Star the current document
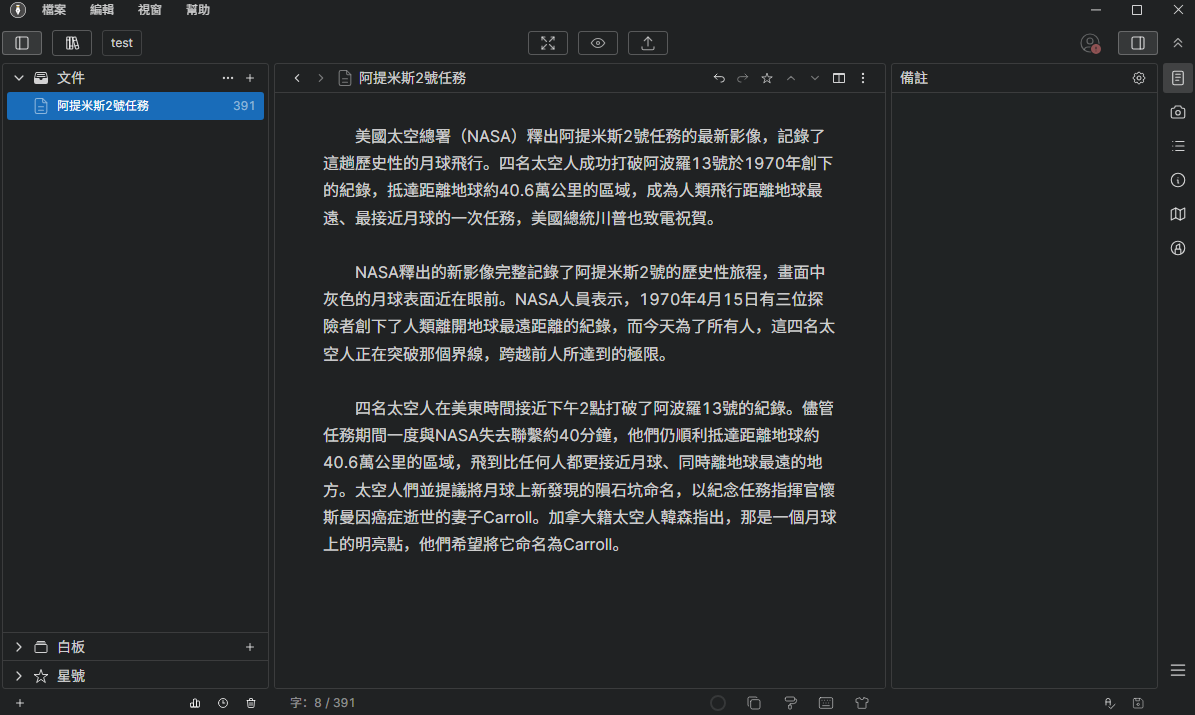Screen dimensions: 1195x715 767,78
